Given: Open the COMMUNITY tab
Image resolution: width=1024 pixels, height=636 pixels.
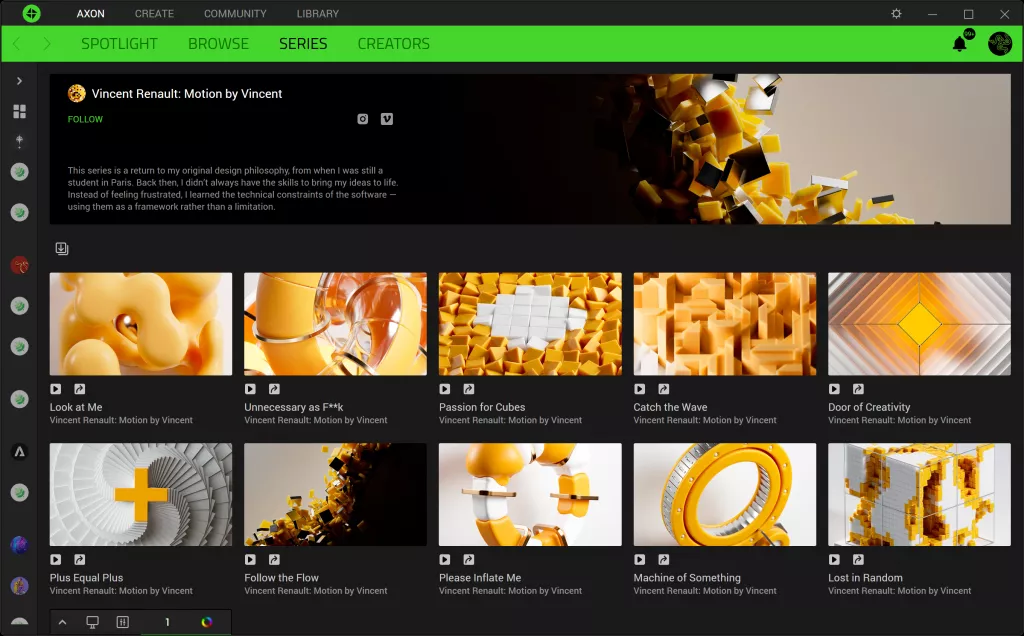Looking at the screenshot, I should pos(235,14).
